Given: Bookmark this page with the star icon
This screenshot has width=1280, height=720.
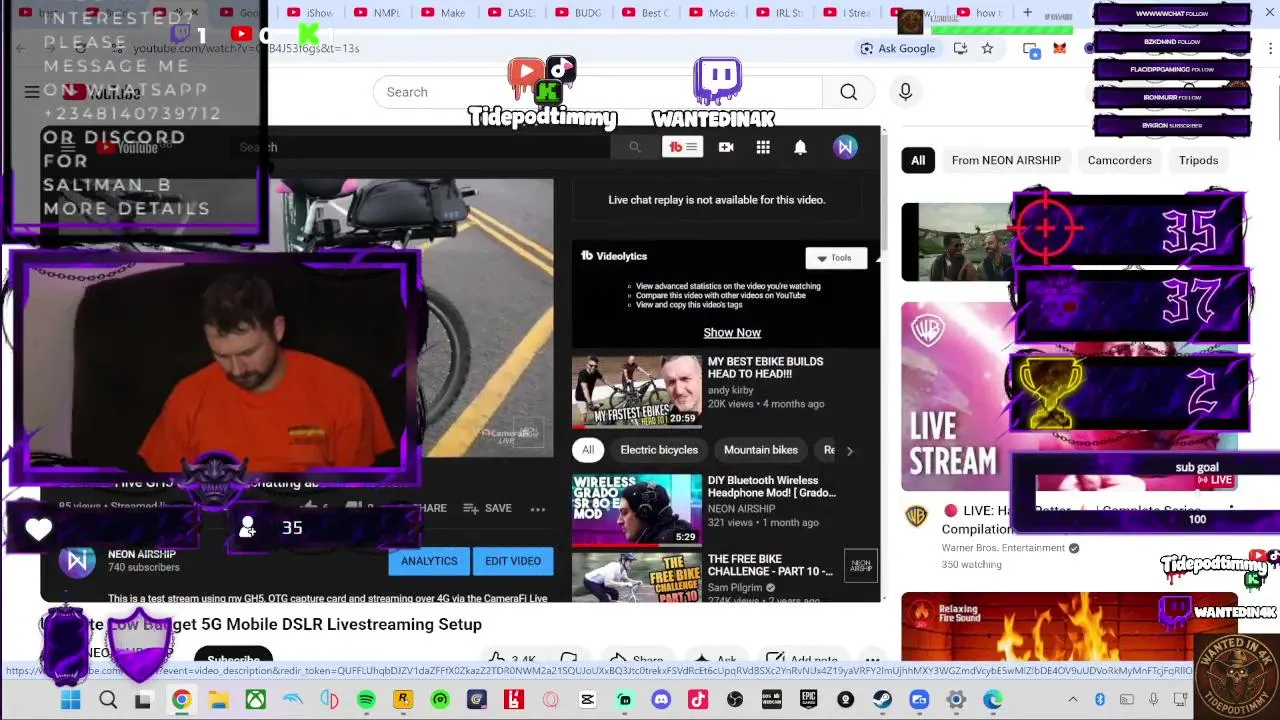Looking at the screenshot, I should 987,48.
